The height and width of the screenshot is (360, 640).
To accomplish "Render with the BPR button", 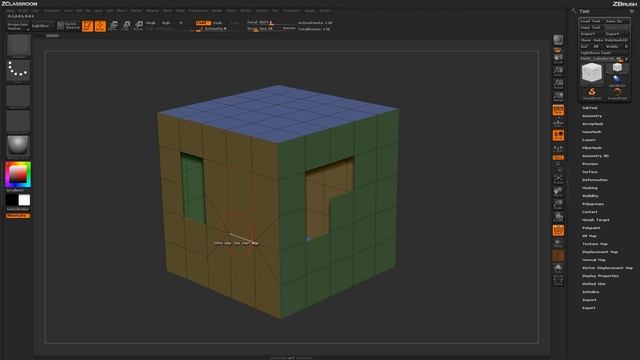I will pyautogui.click(x=558, y=40).
